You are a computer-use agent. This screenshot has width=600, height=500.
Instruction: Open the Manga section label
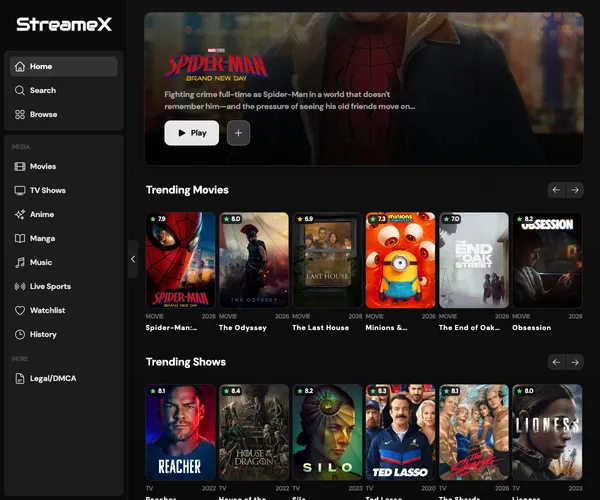[42, 239]
